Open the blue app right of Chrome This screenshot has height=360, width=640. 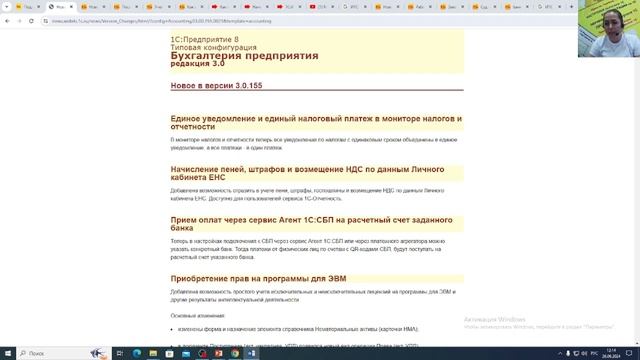point(251,353)
